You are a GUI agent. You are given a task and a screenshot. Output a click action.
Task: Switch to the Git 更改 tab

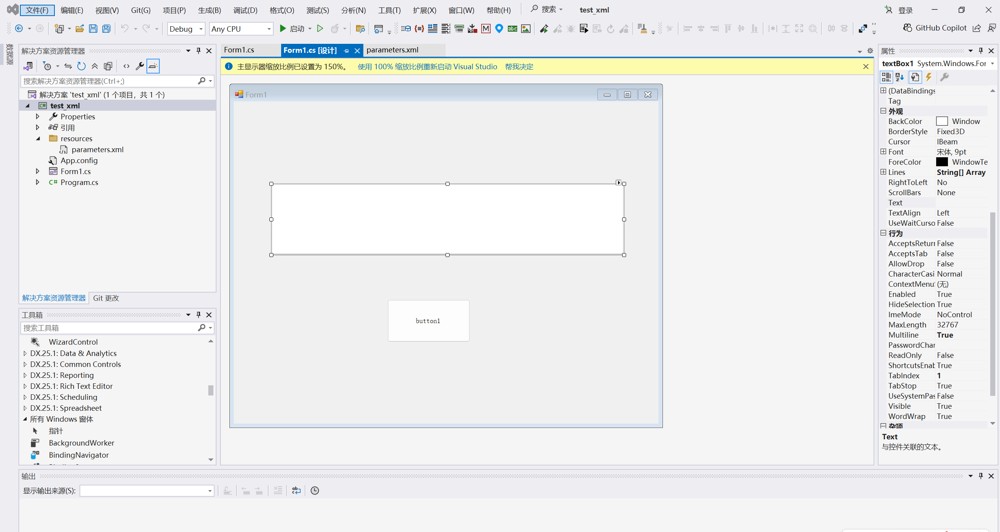tap(106, 298)
